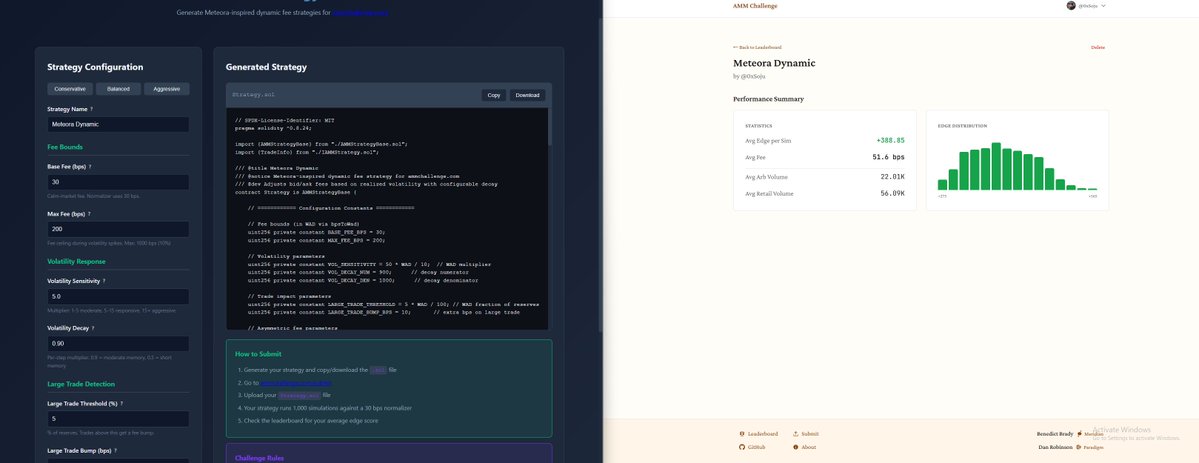Click the Meridian logo icon

tap(1079, 434)
